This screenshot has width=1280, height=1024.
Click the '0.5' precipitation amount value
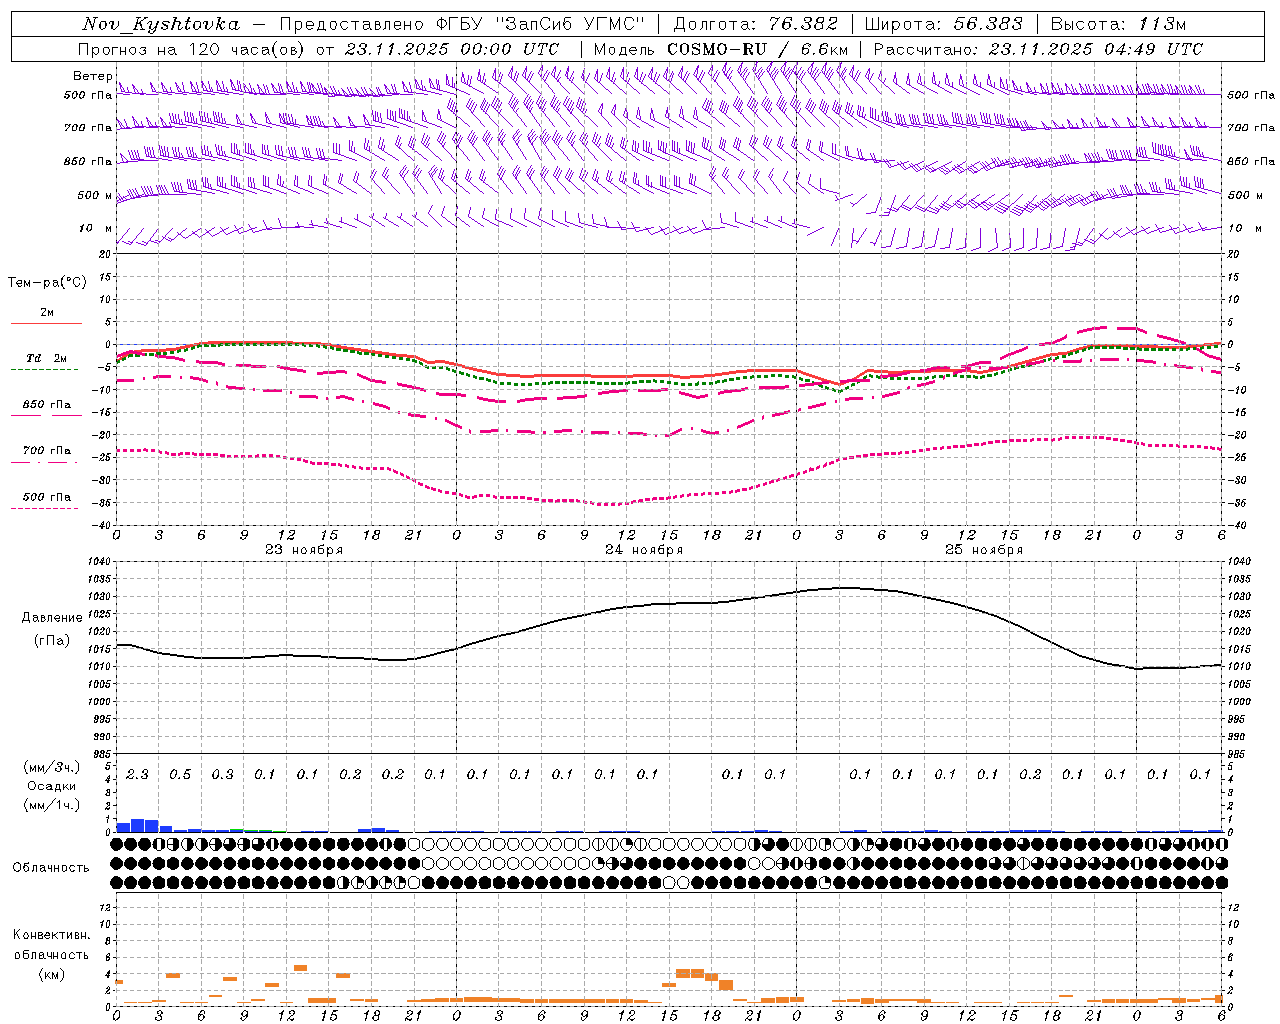(180, 774)
